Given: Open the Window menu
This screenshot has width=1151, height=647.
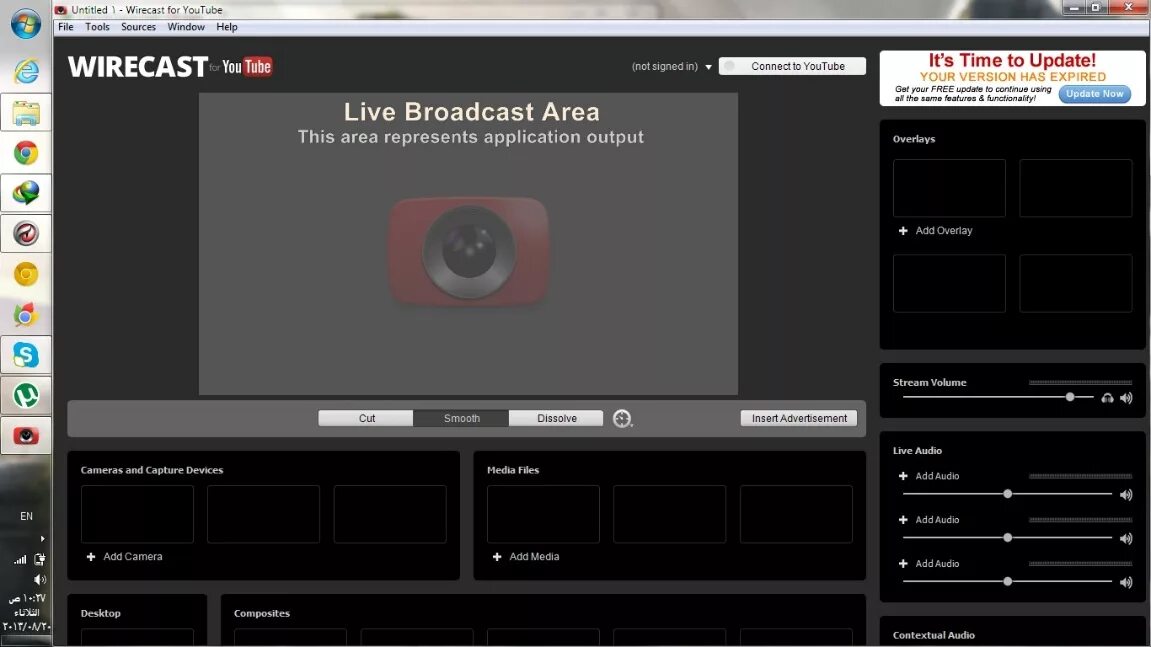Looking at the screenshot, I should tap(186, 27).
